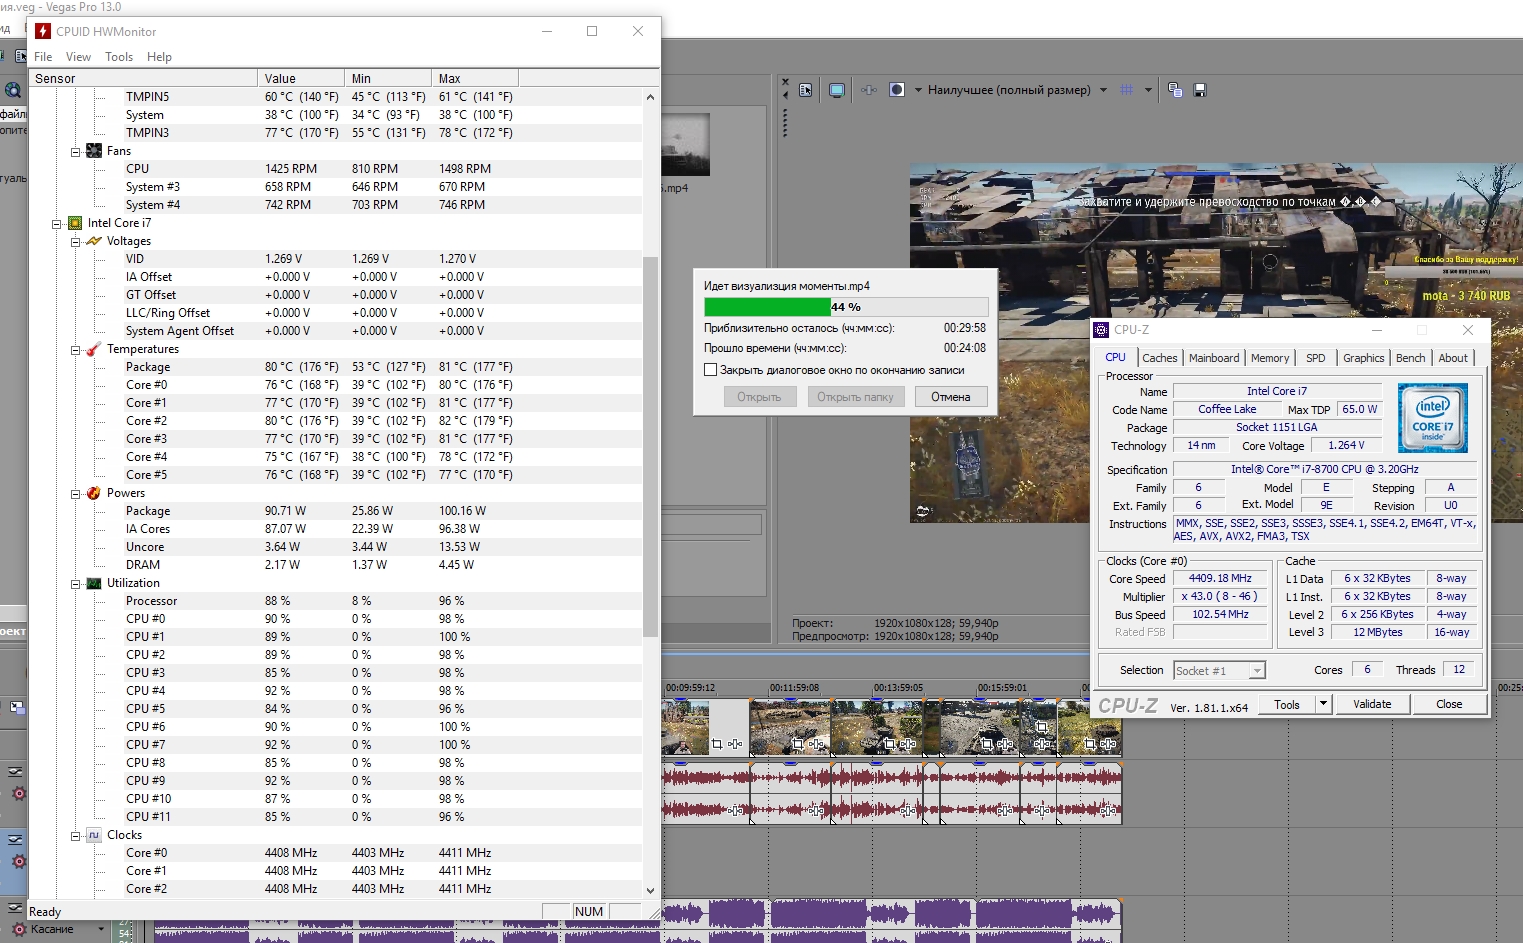Open preview quality dropdown 'Наилучшее (полный размер)'

(x=1010, y=90)
